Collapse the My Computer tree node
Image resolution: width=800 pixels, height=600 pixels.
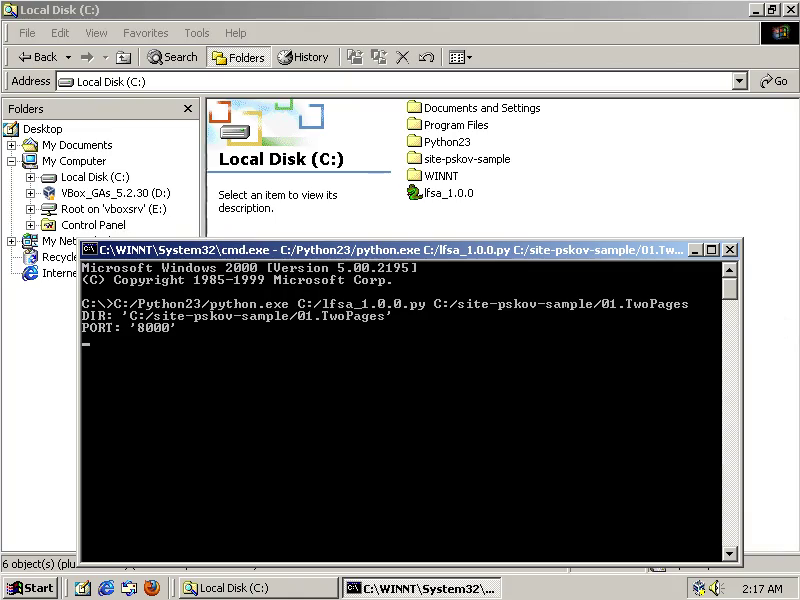(x=12, y=161)
